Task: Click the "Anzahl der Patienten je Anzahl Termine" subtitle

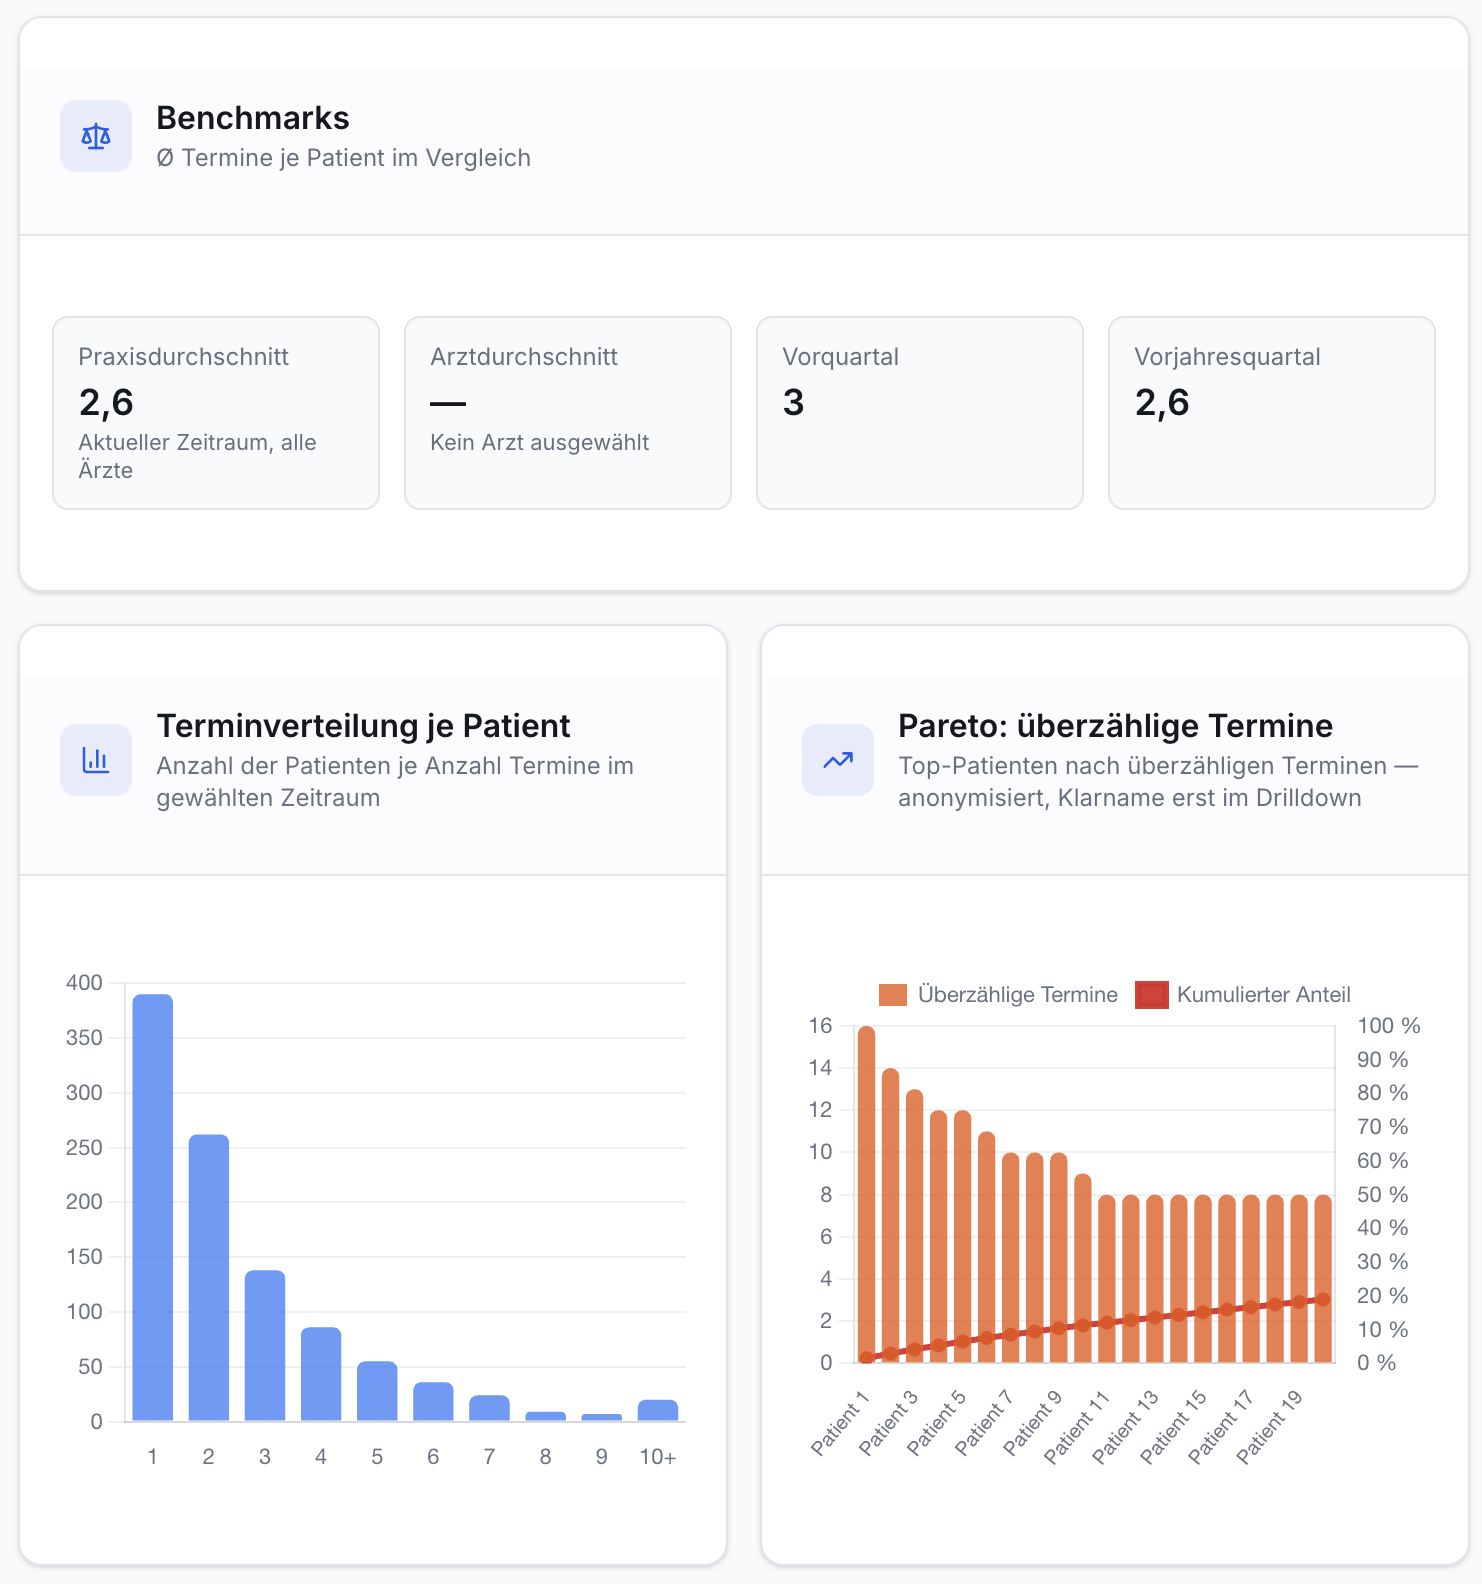Action: click(x=395, y=782)
